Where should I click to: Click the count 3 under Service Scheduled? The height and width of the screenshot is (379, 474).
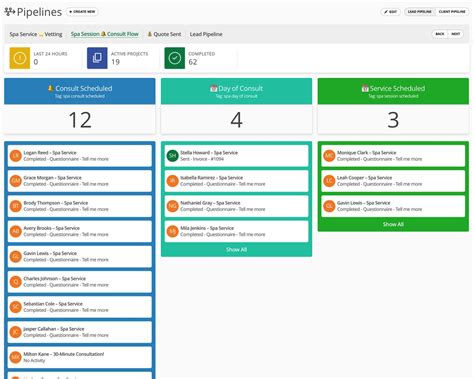coord(393,120)
